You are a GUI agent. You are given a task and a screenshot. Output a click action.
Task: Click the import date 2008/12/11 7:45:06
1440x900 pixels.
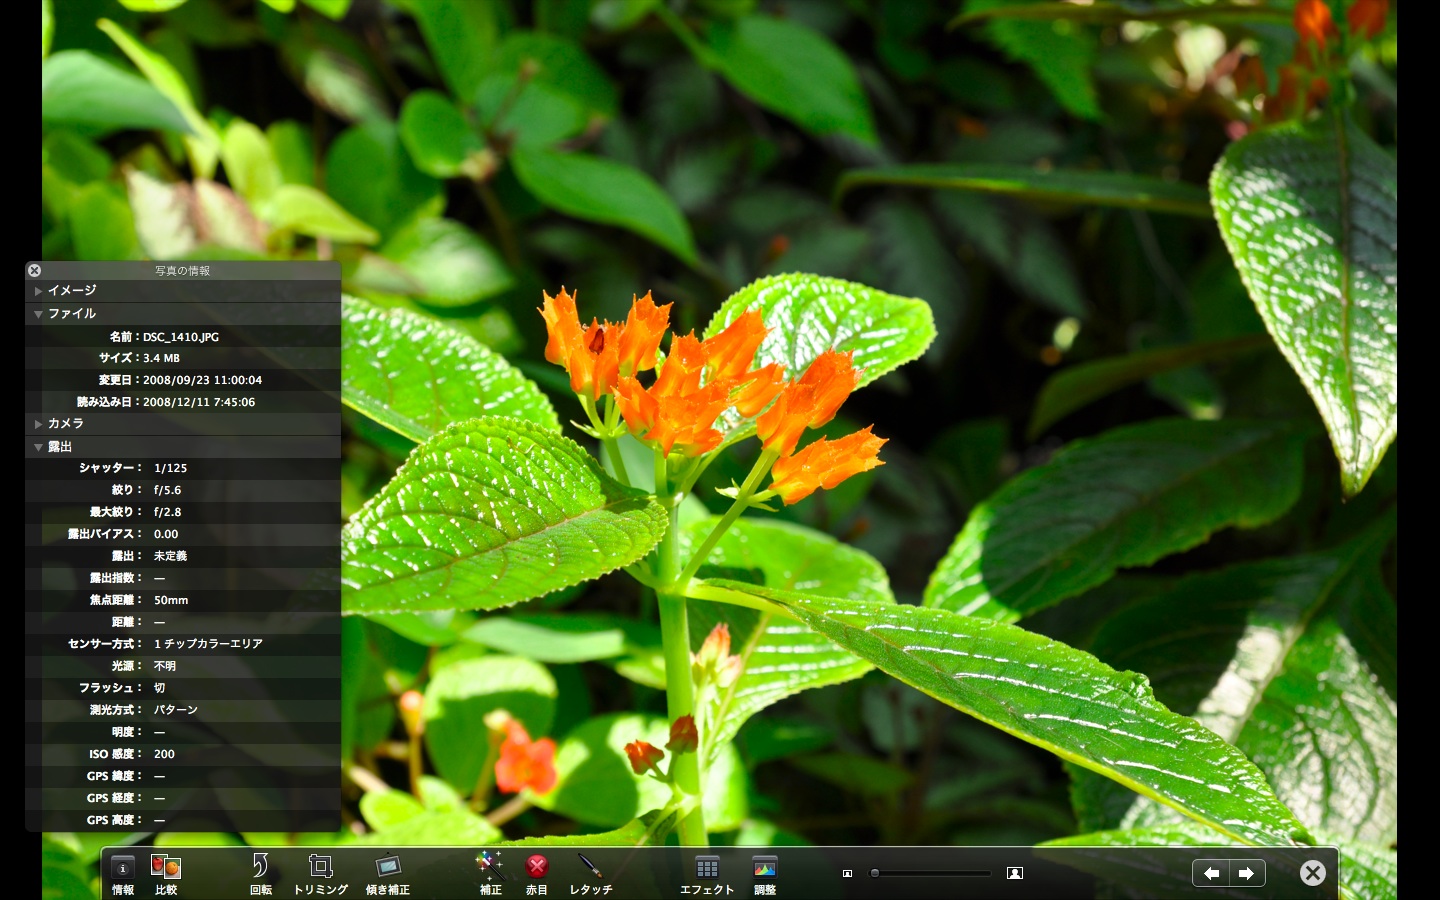[199, 402]
